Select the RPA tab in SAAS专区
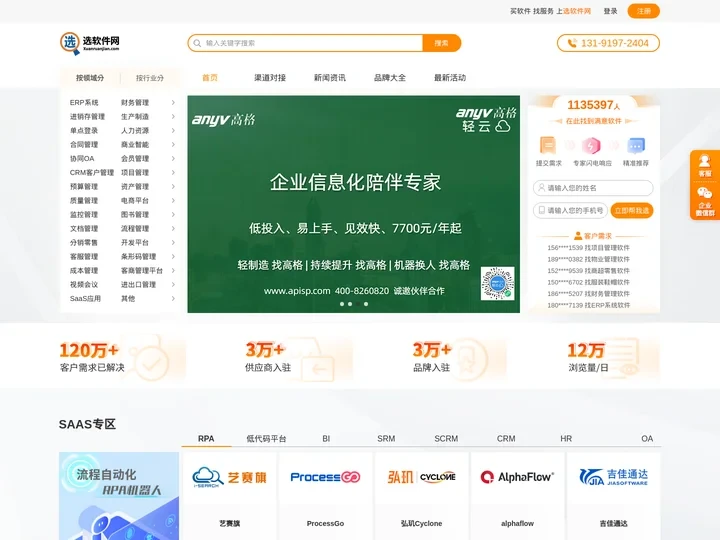The image size is (720, 540). pos(206,439)
